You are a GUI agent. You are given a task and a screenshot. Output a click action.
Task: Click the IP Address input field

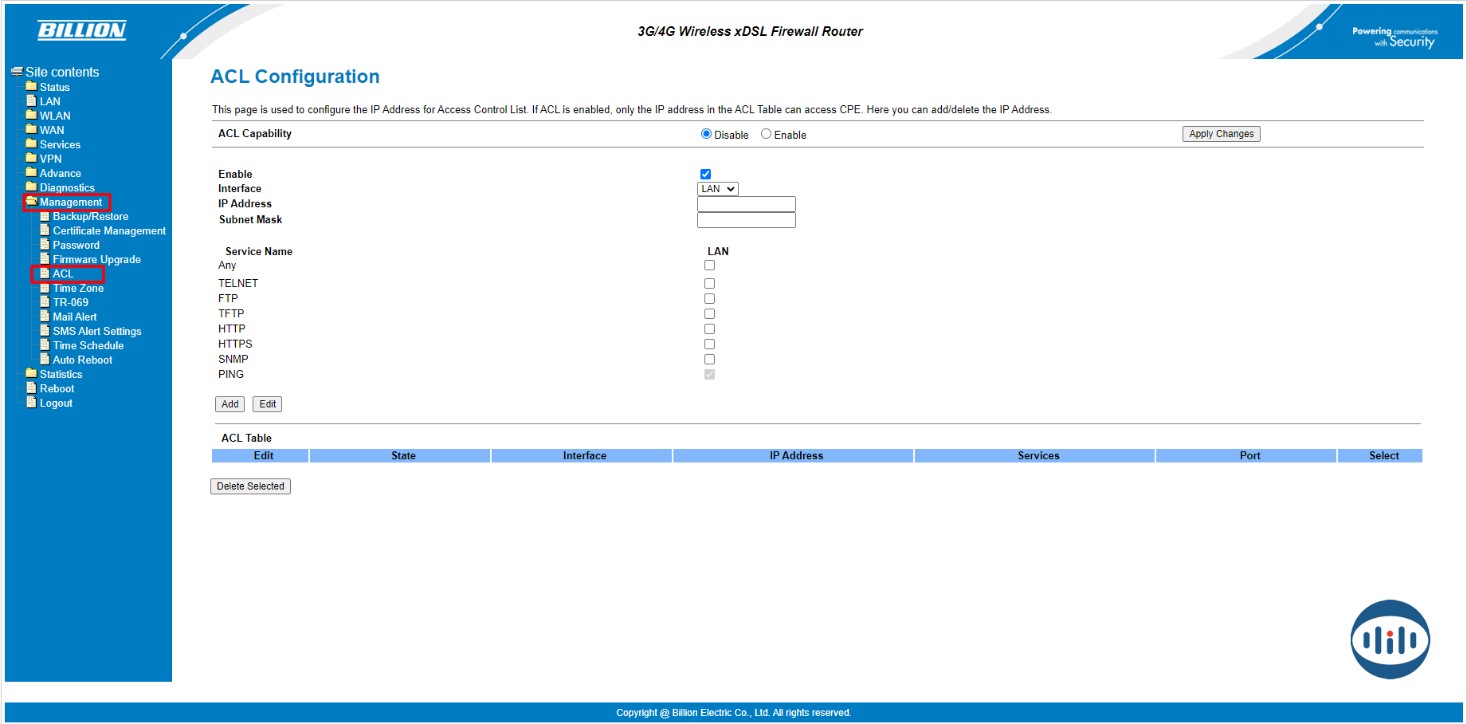[x=746, y=204]
